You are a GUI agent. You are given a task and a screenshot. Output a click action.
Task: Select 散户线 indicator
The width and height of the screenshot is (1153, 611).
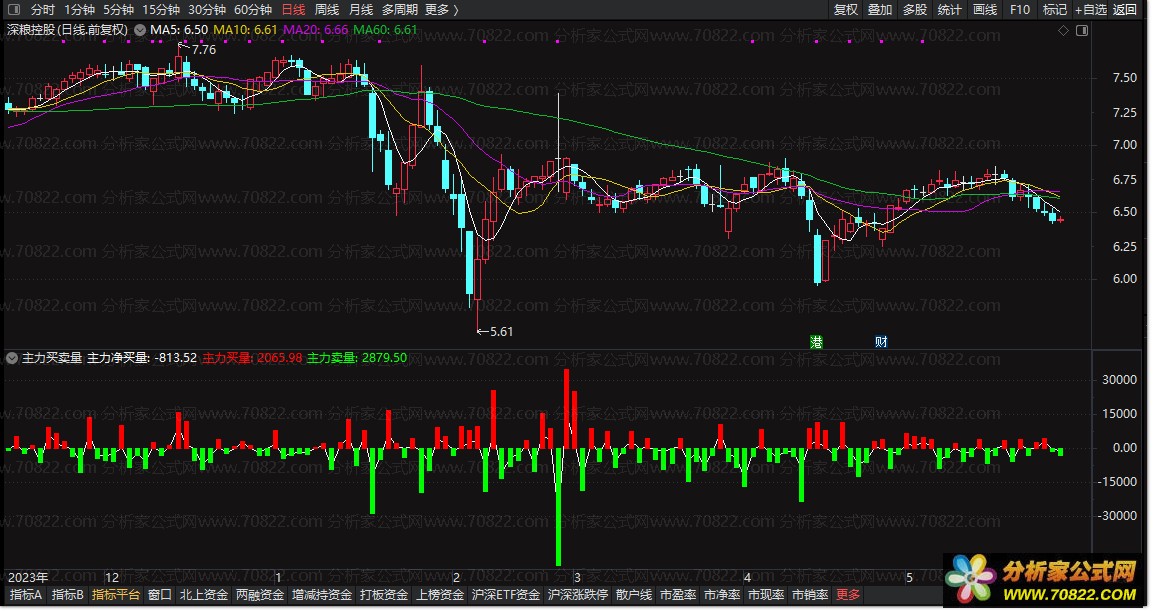point(634,595)
